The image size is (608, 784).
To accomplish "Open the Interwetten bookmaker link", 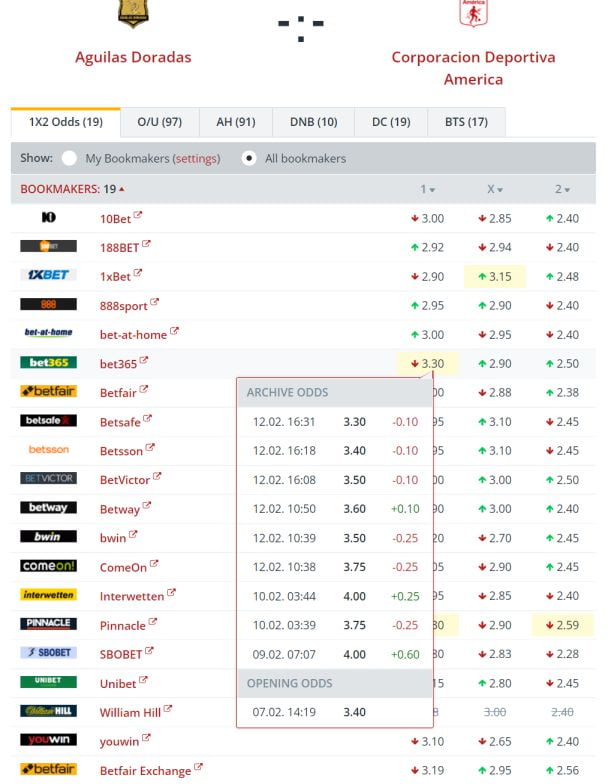I will coord(132,596).
